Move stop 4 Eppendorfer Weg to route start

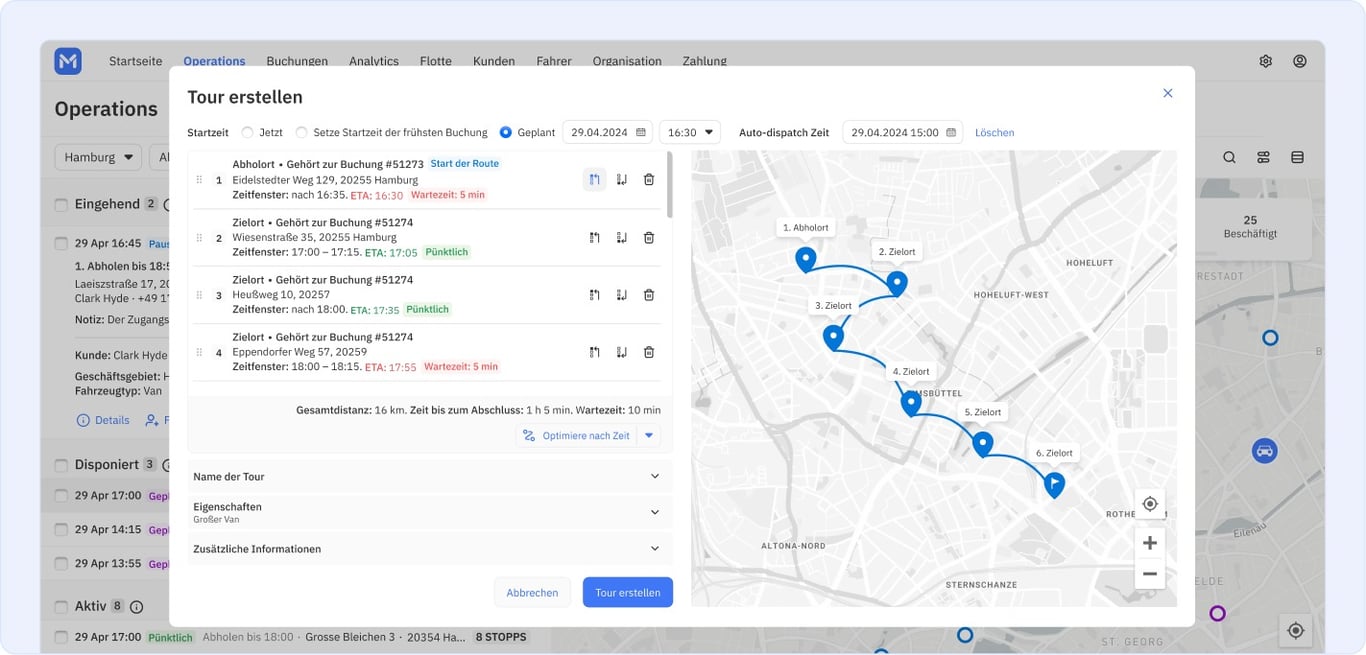[594, 352]
